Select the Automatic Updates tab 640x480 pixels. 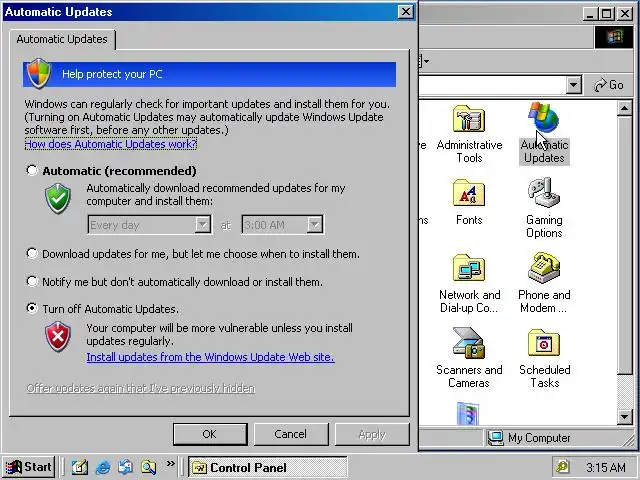(x=62, y=39)
